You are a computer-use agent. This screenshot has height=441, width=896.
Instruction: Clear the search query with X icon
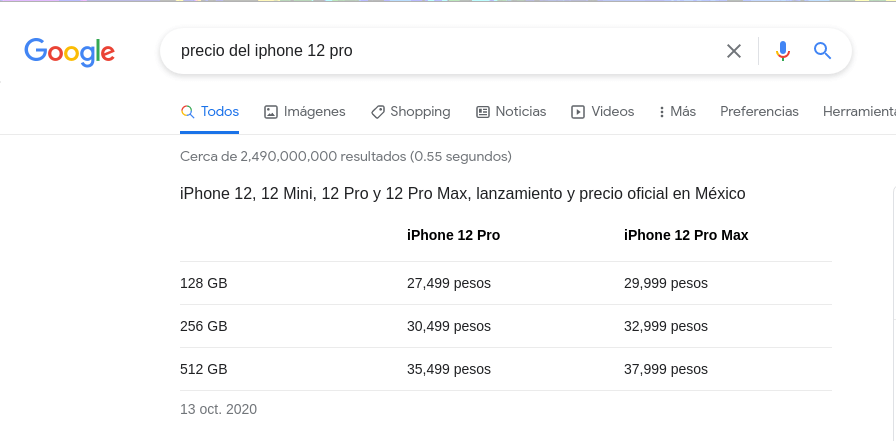[734, 51]
